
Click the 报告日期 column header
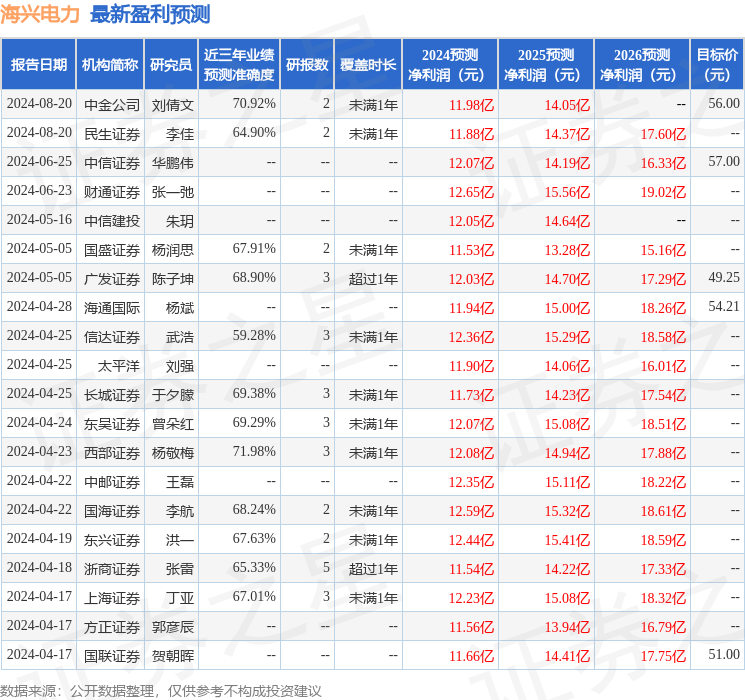38,65
